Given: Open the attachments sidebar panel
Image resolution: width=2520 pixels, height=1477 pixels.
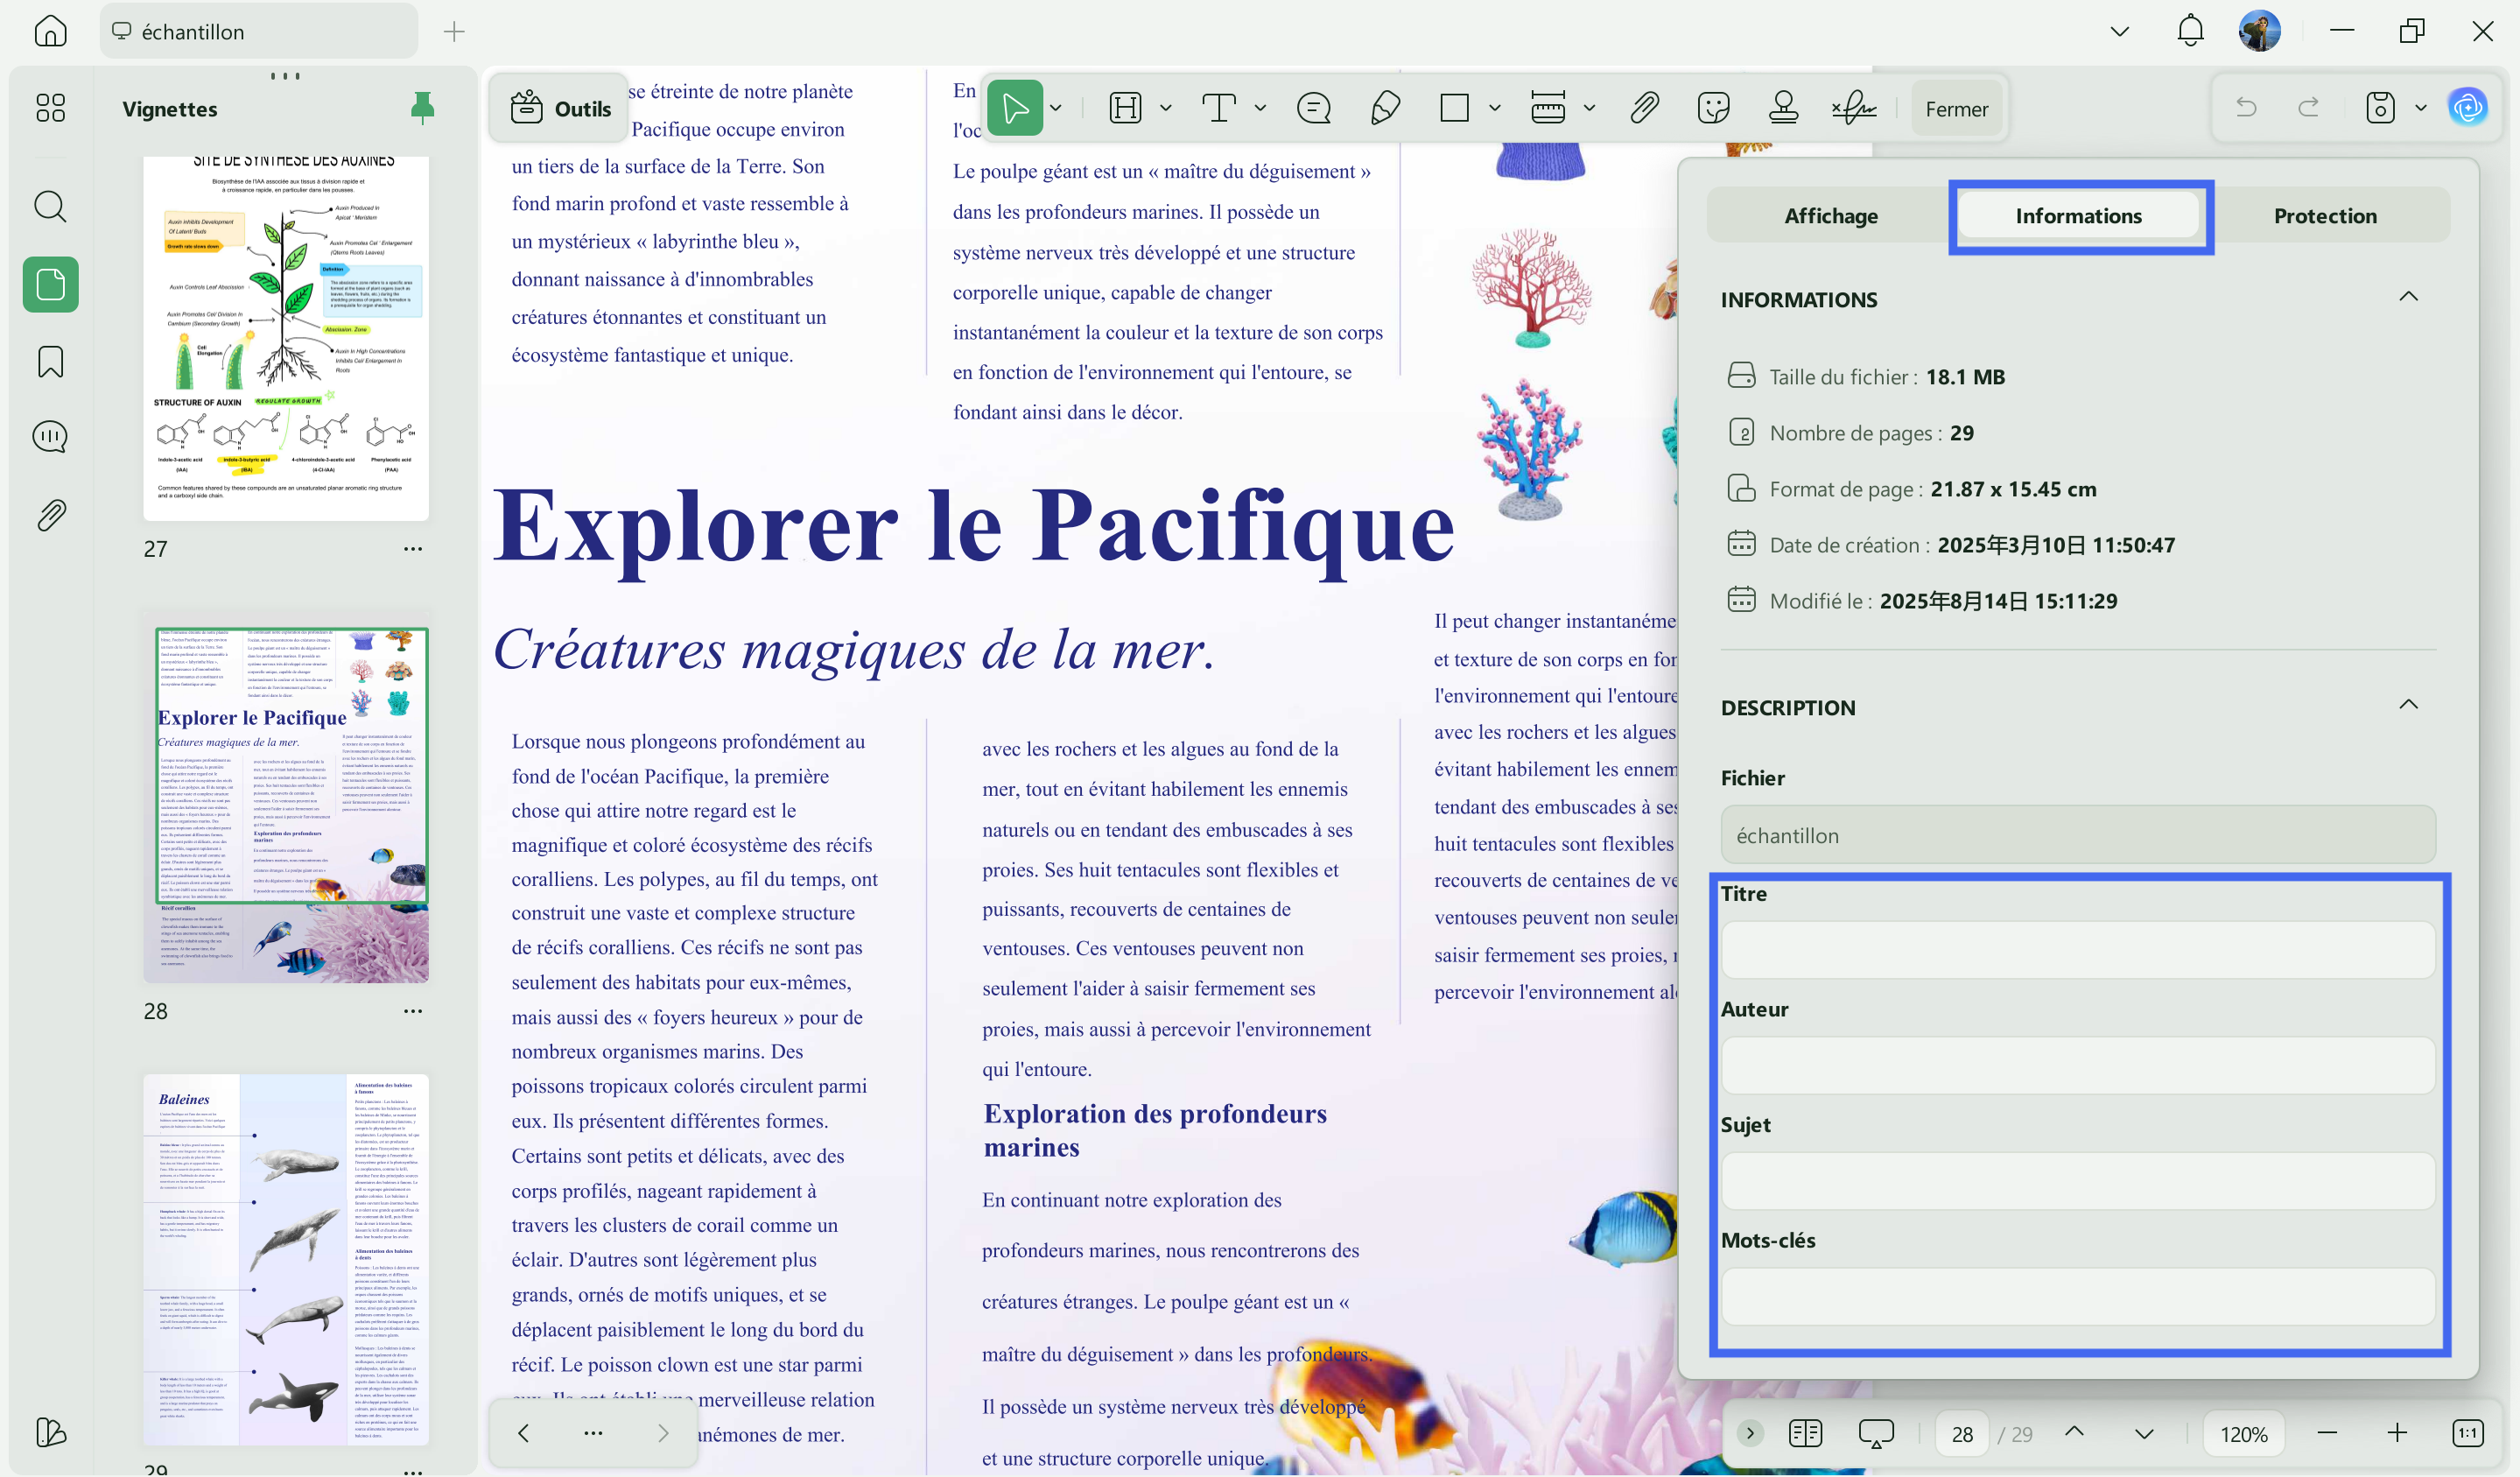Looking at the screenshot, I should tap(50, 514).
